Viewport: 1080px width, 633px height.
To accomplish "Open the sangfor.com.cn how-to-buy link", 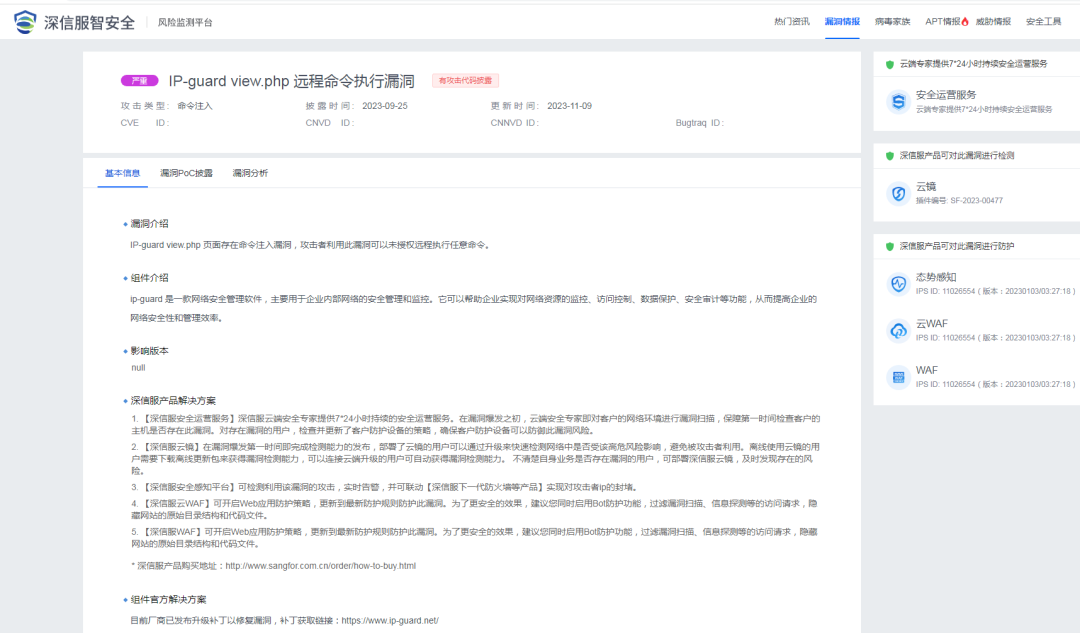I will 320,565.
